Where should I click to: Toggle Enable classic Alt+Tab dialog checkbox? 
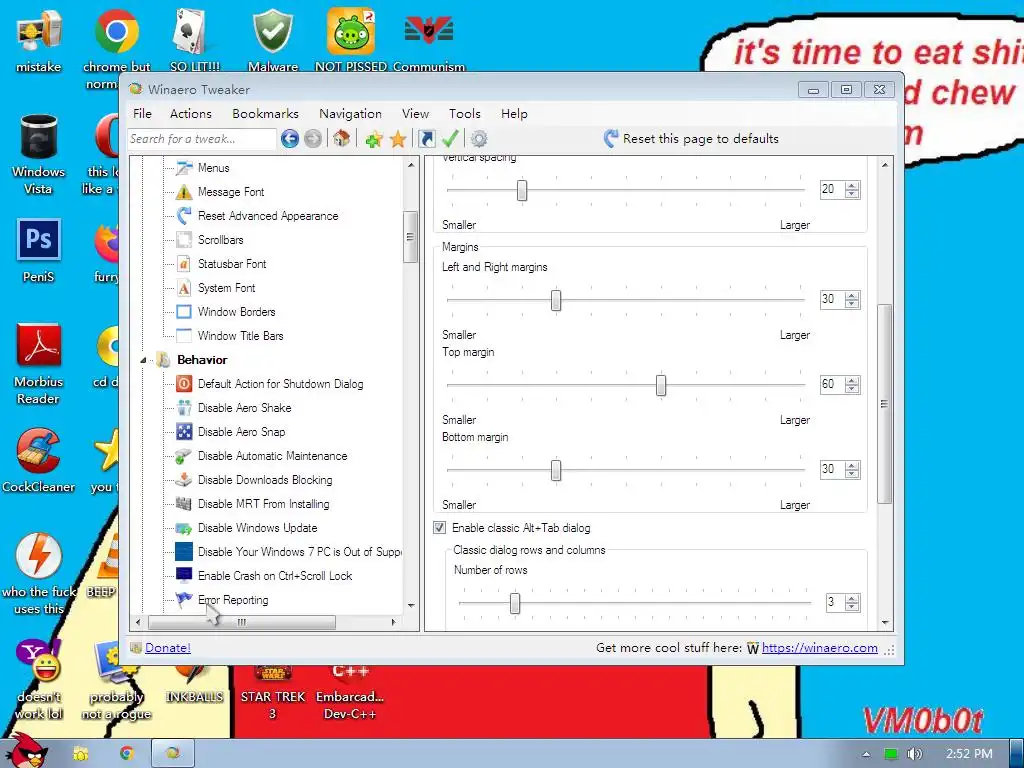(x=440, y=528)
